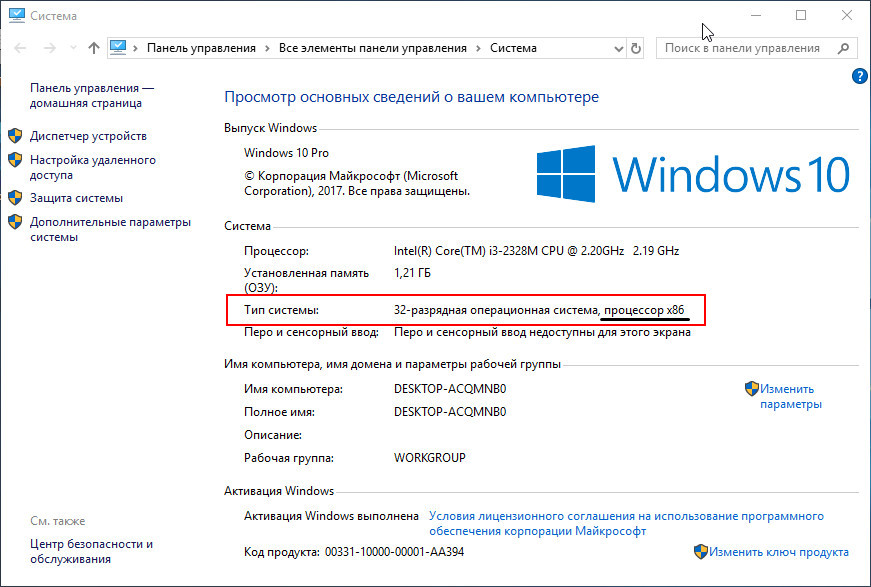Minimize the Система window
This screenshot has width=871, height=587.
point(755,16)
